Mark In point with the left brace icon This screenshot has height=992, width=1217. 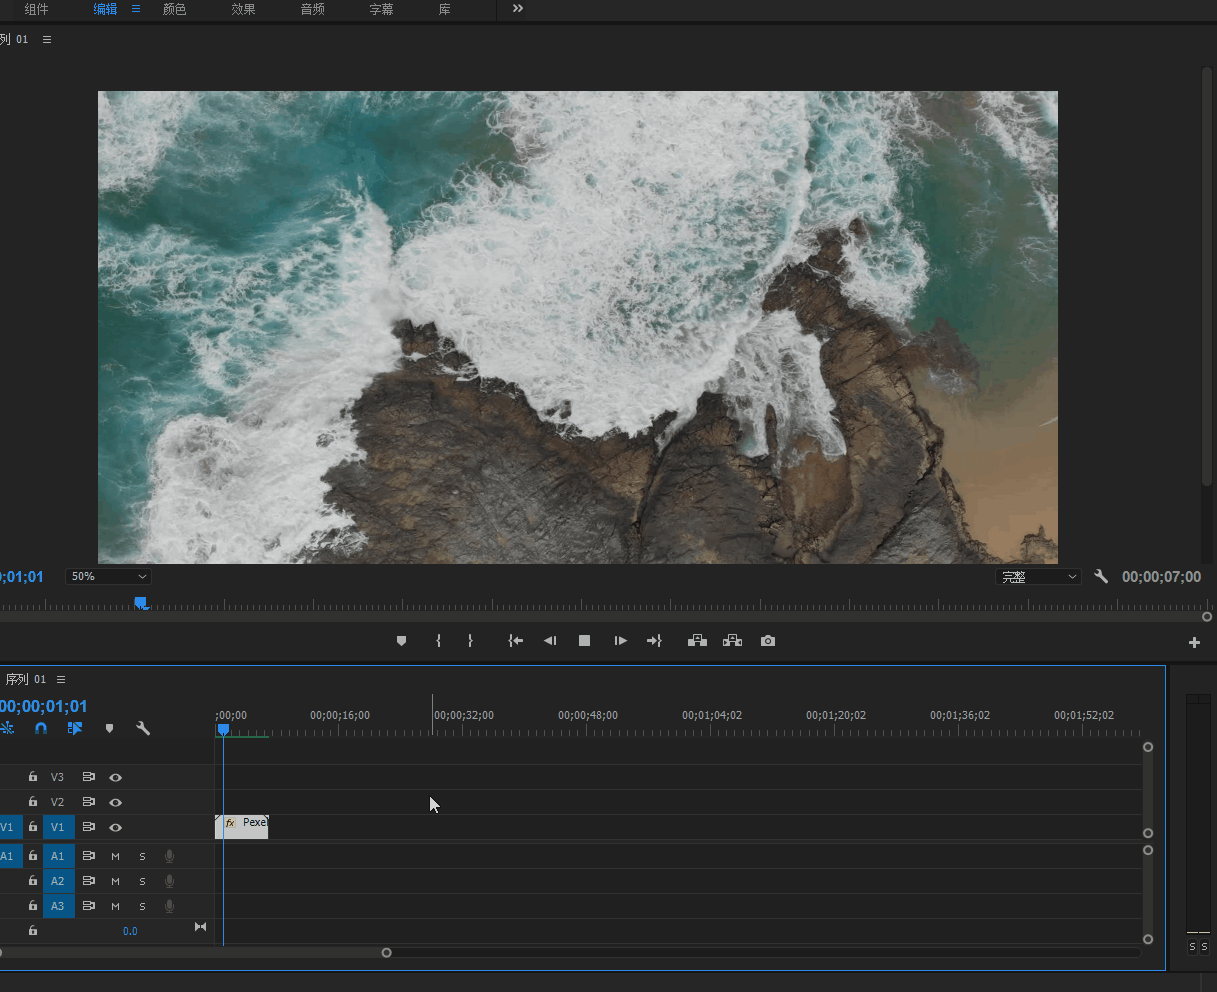click(x=438, y=641)
